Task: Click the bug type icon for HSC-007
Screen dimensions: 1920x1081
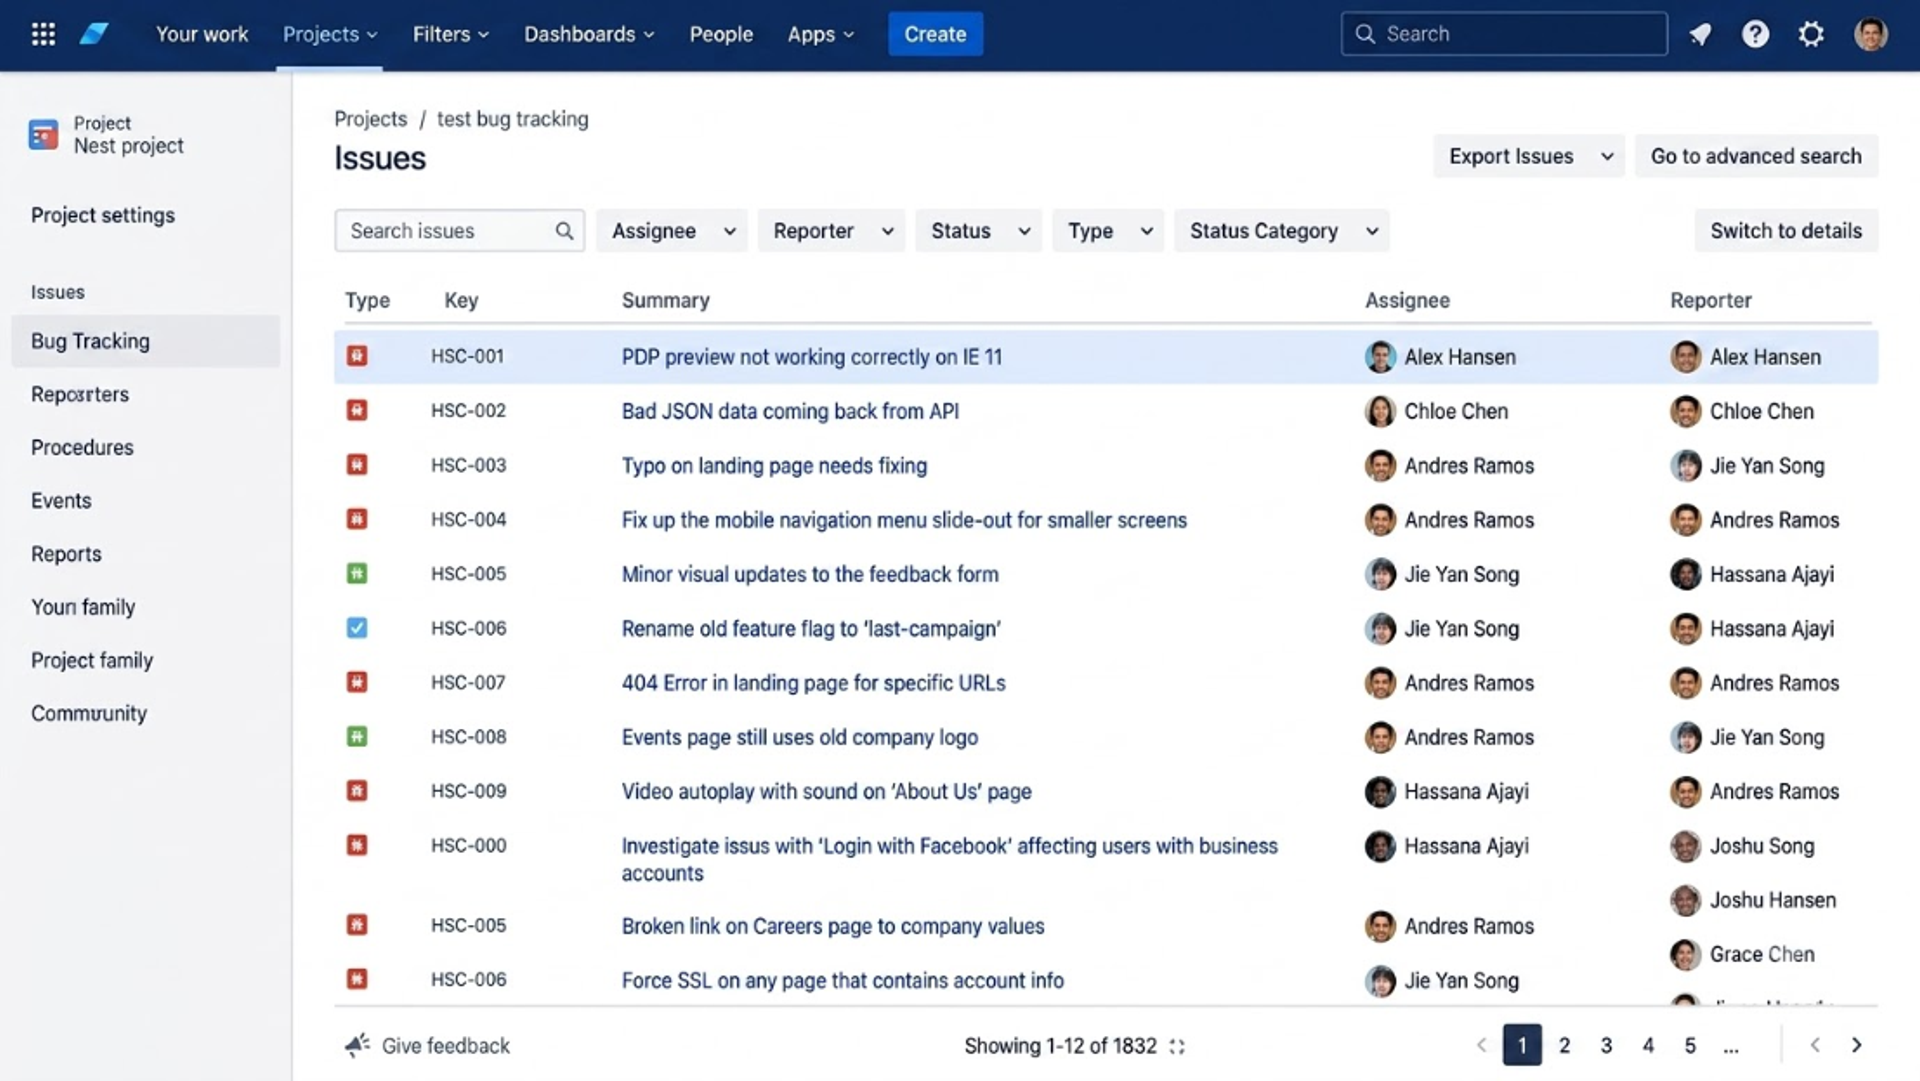Action: [357, 682]
